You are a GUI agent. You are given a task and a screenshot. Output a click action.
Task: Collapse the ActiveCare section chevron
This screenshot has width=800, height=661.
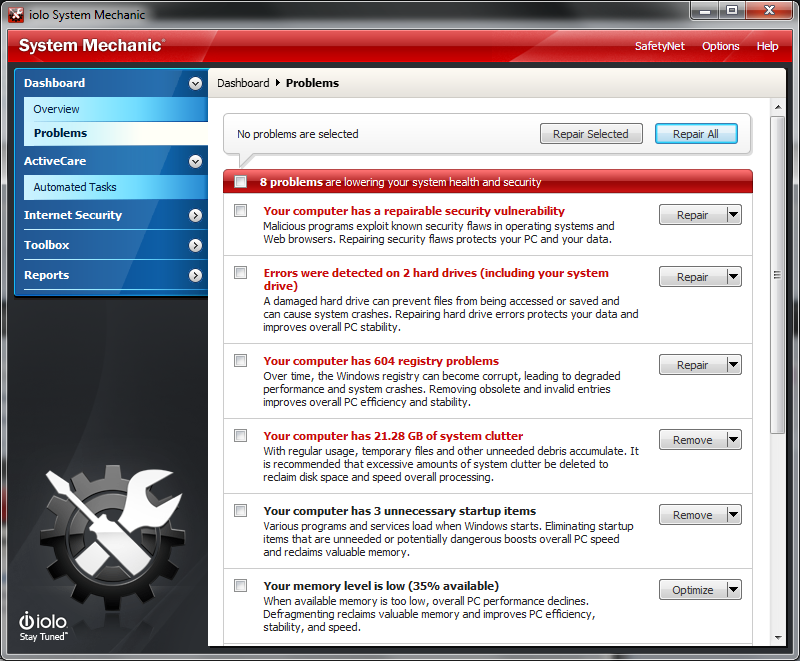coord(195,161)
